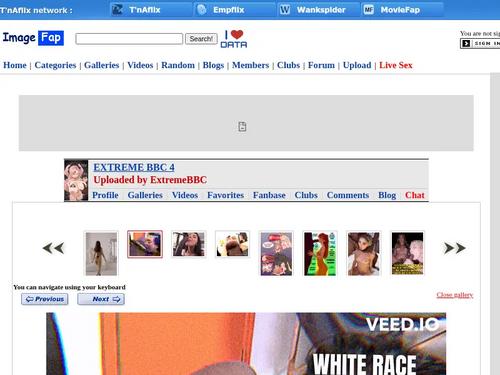The image size is (500, 375).
Task: Switch to the uploader's Profile tab
Action: 105,195
